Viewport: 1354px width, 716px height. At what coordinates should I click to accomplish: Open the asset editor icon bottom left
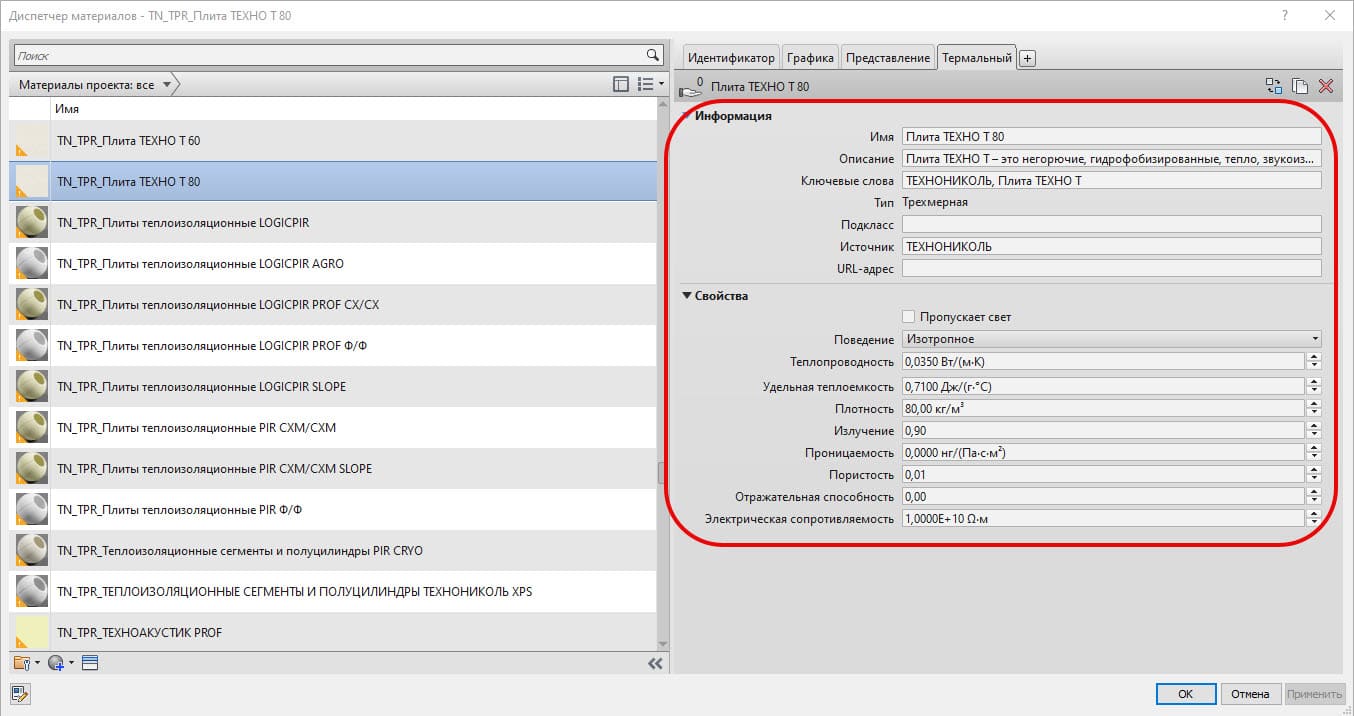point(18,693)
